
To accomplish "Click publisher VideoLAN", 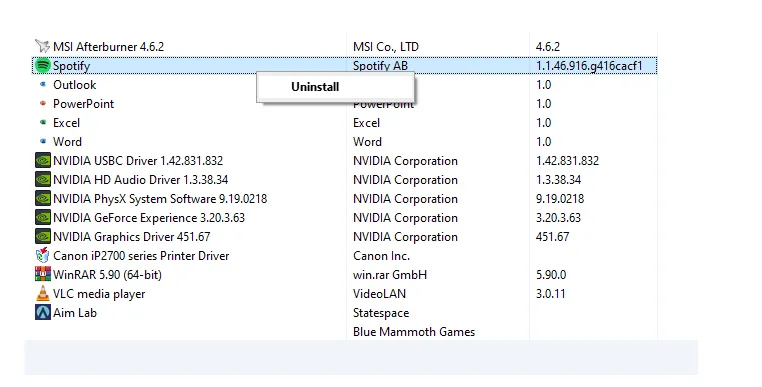I will click(380, 293).
